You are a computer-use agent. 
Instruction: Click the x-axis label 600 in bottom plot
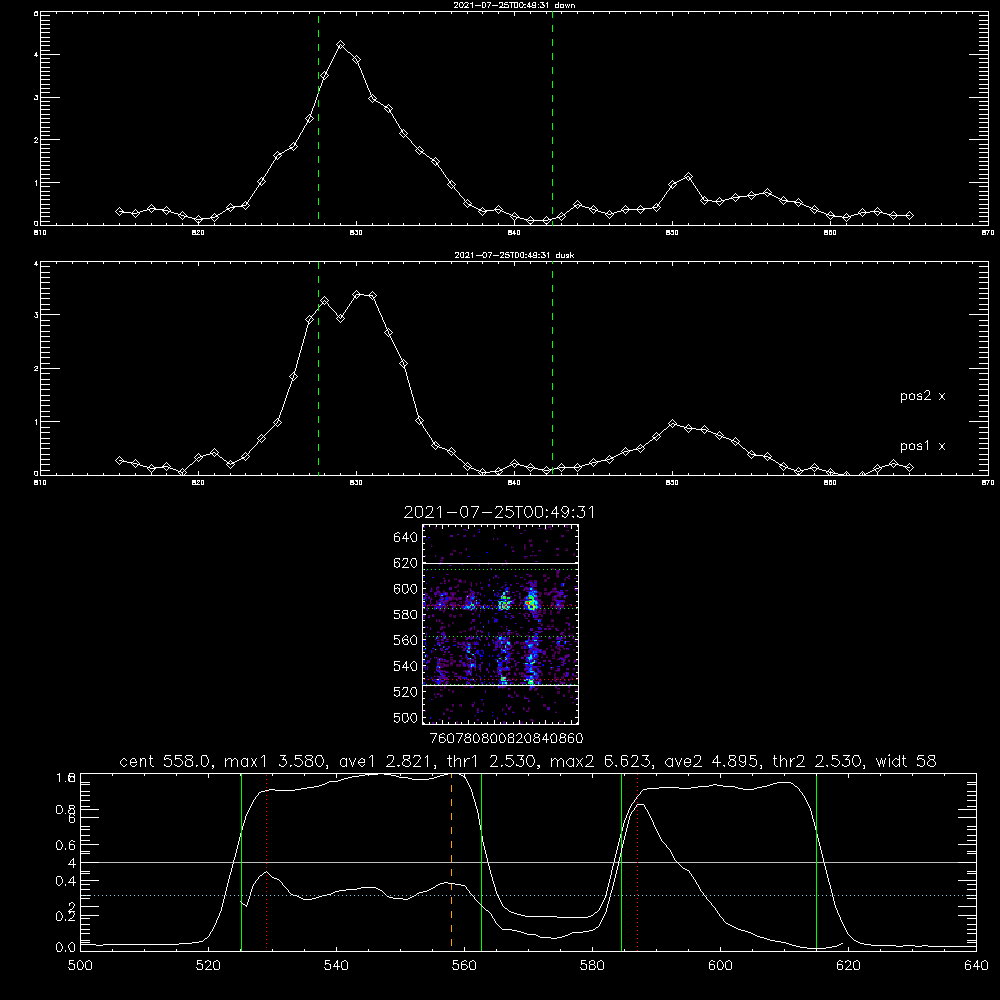click(720, 966)
